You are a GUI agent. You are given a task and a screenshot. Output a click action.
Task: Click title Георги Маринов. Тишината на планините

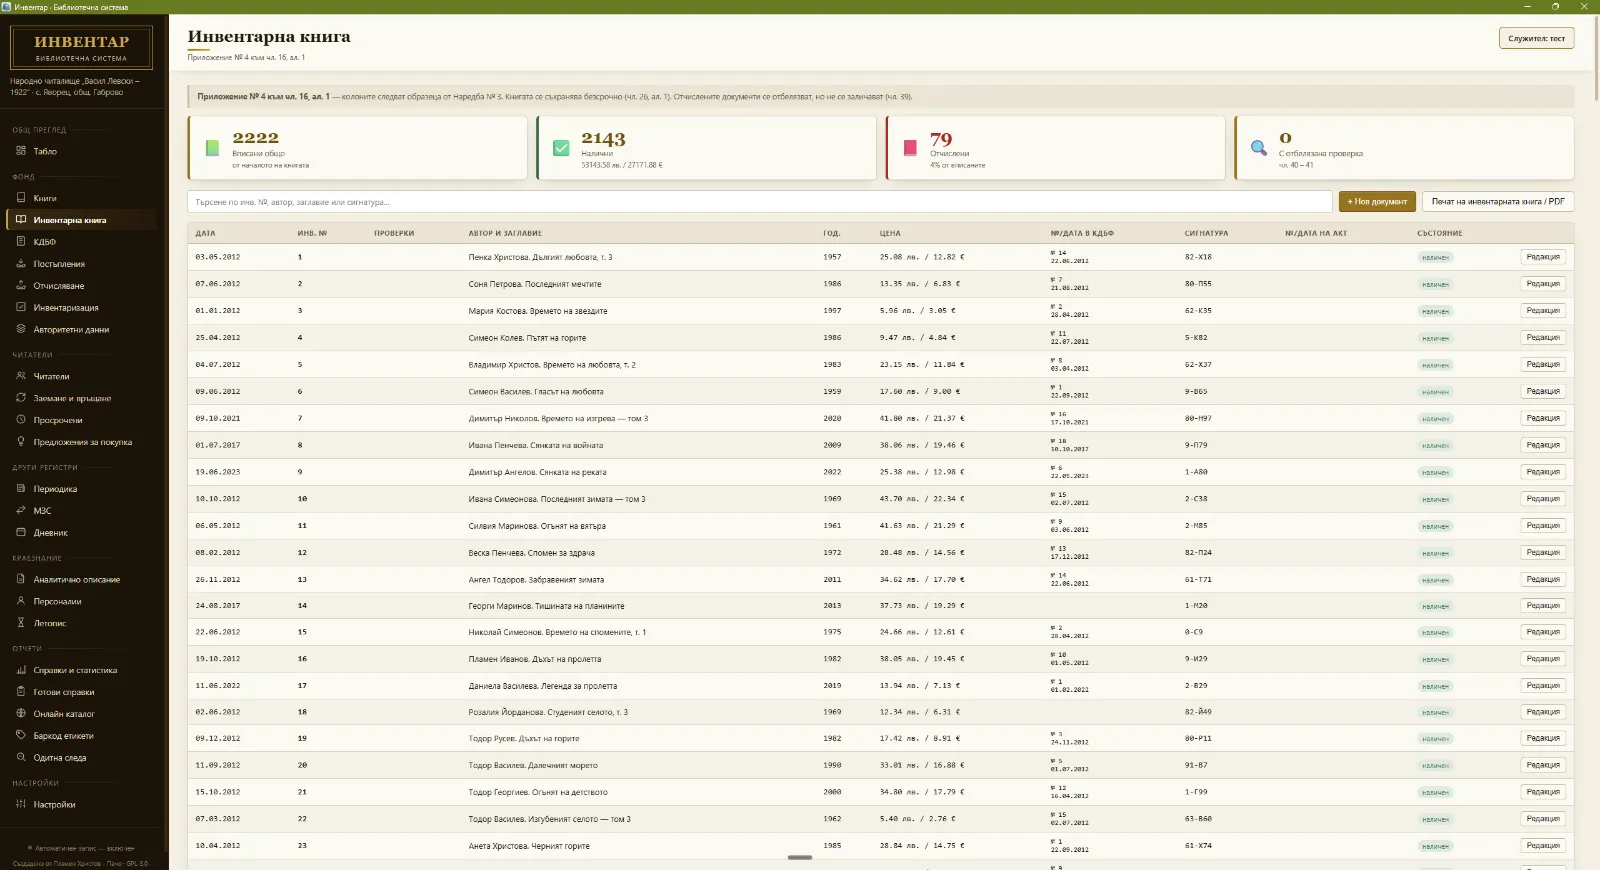click(546, 606)
